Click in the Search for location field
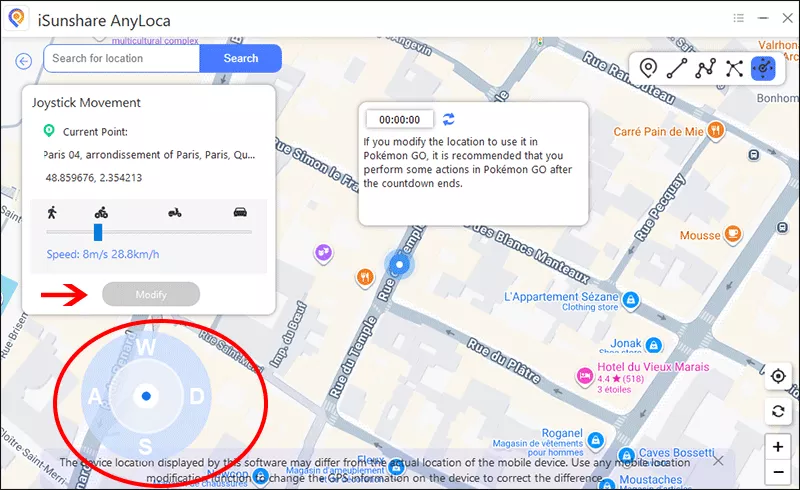The image size is (800, 490). point(122,58)
